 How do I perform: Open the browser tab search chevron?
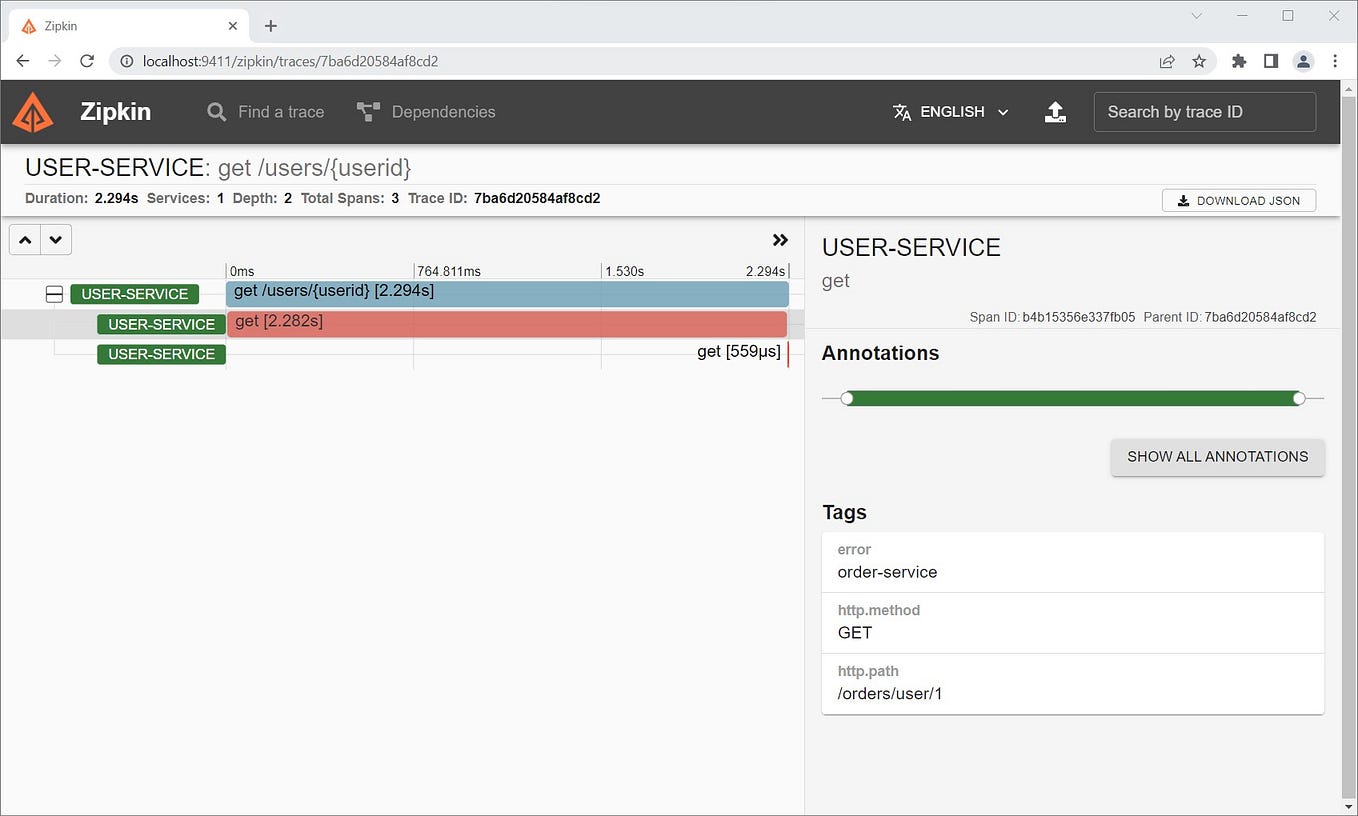tap(1196, 16)
